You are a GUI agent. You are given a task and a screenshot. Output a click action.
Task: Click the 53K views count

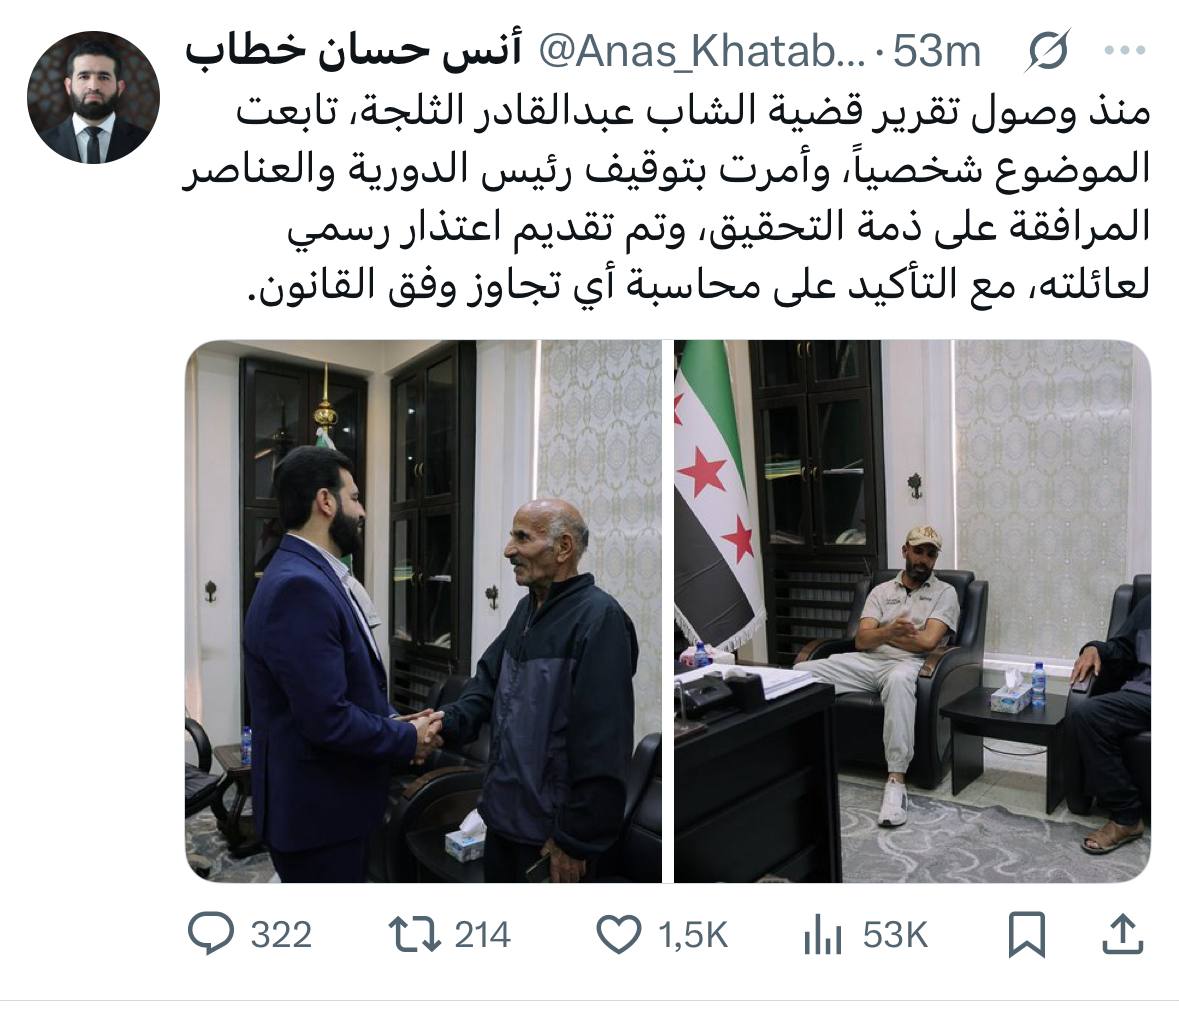tap(895, 935)
